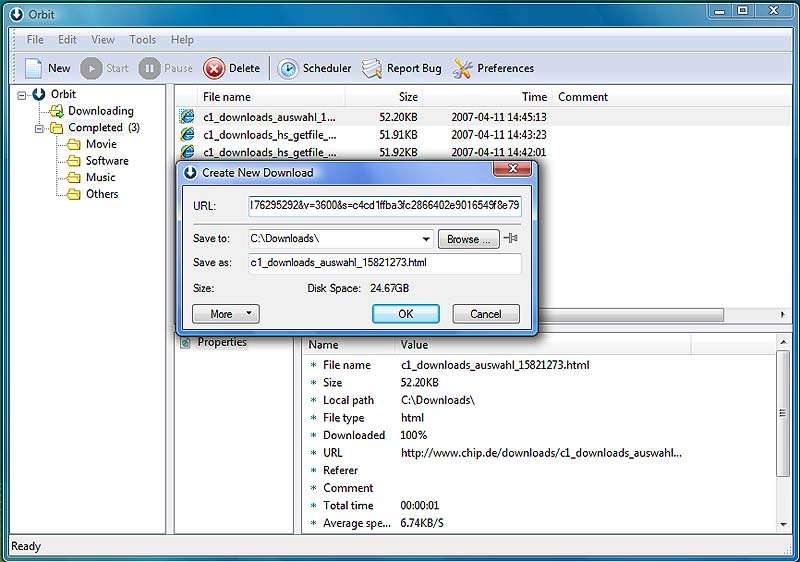Click the Downloading folder icon

click(x=57, y=111)
